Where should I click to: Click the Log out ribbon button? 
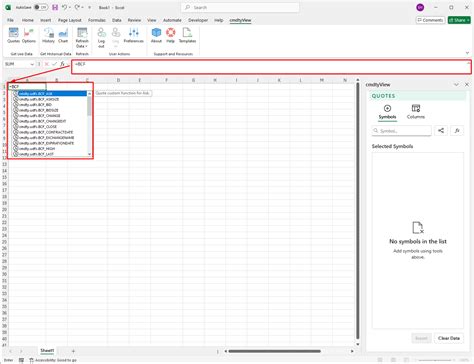click(101, 38)
